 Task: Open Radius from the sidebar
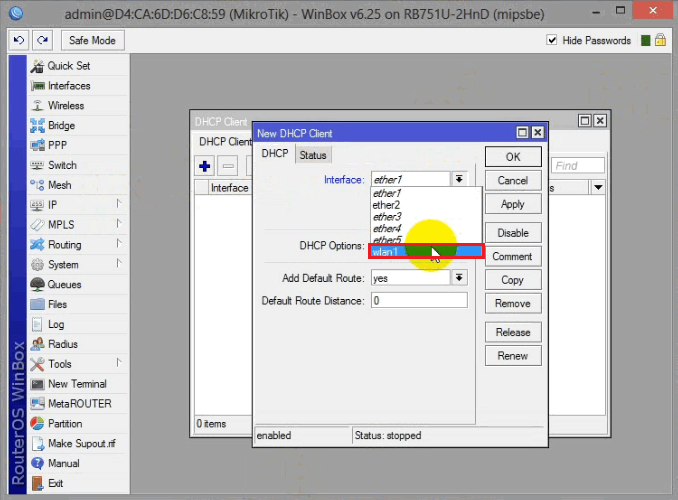coord(79,344)
